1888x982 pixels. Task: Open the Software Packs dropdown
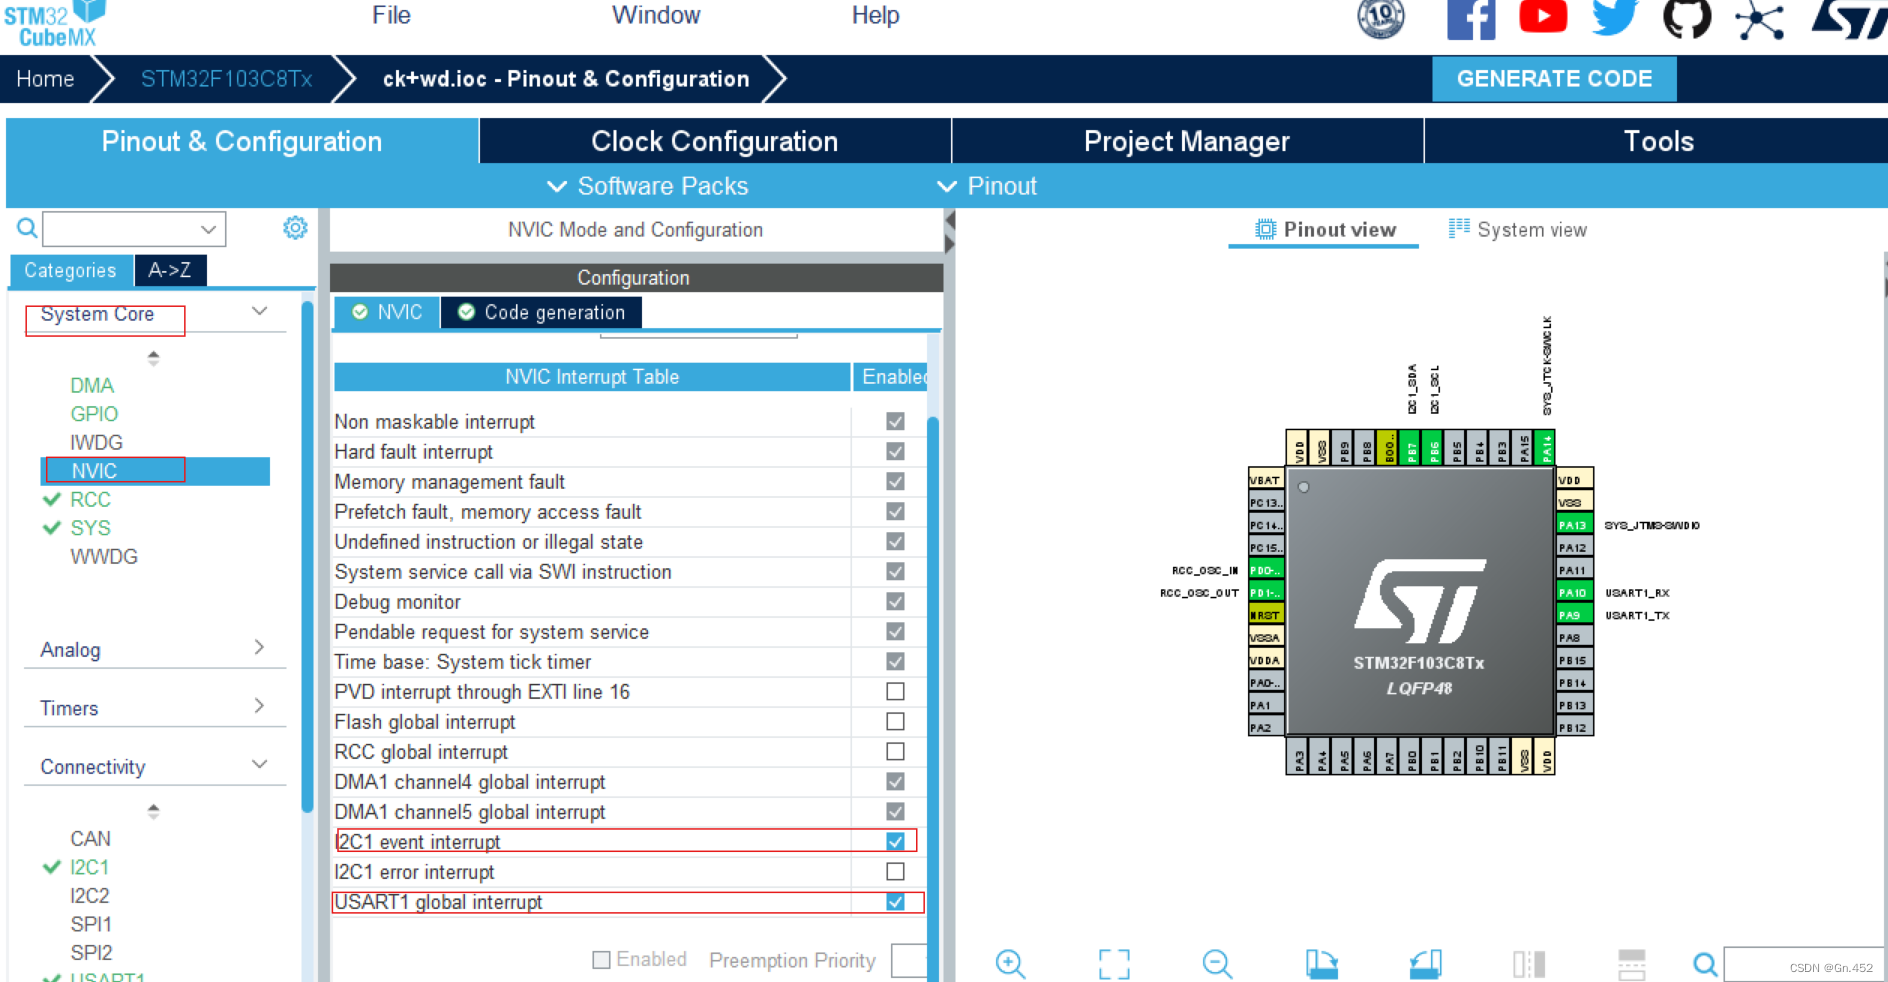tap(647, 186)
